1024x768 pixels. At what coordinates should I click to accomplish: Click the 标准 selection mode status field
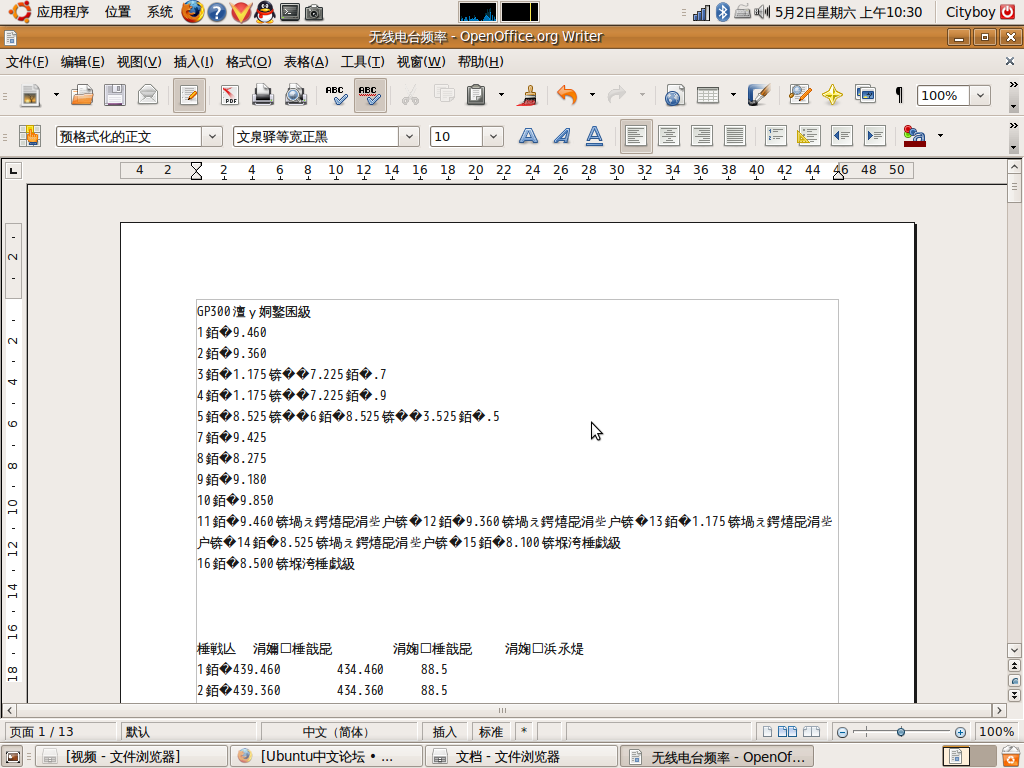(491, 731)
